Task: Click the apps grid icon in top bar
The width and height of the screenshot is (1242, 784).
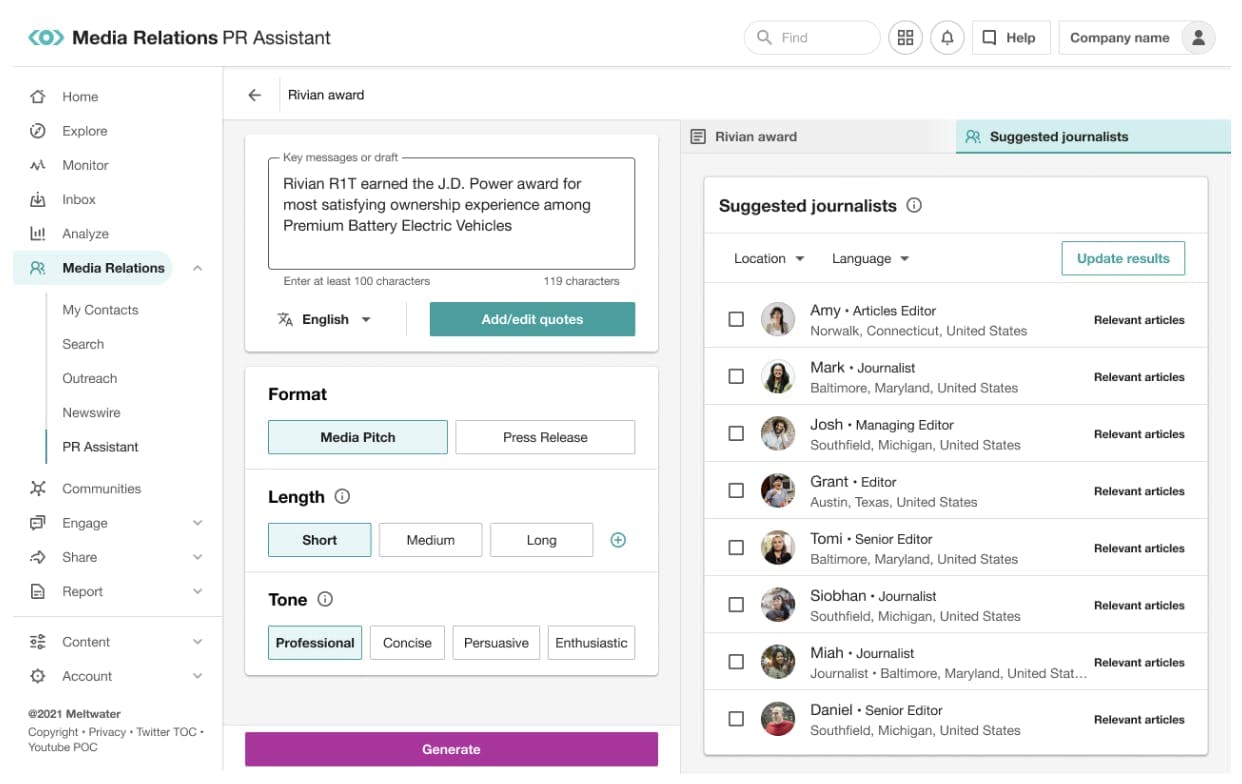Action: tap(905, 37)
